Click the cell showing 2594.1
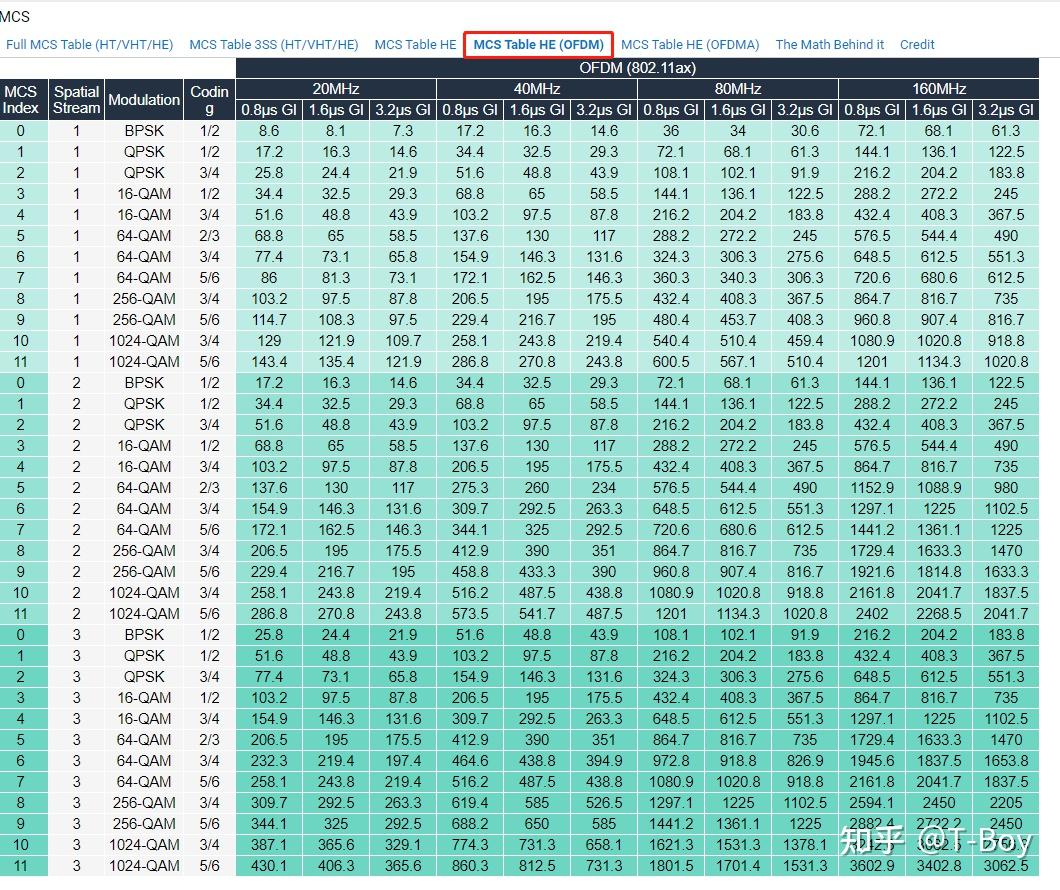The height and width of the screenshot is (890, 1060). click(x=872, y=803)
